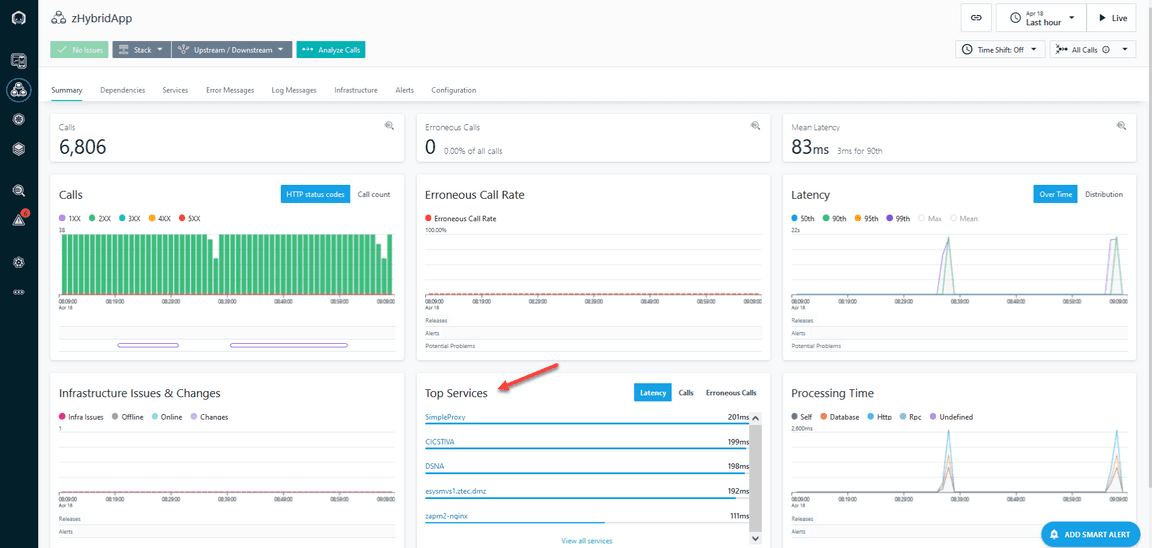Click the magnifier icon on Erroneous Calls card
Image resolution: width=1152 pixels, height=548 pixels.
click(x=755, y=126)
